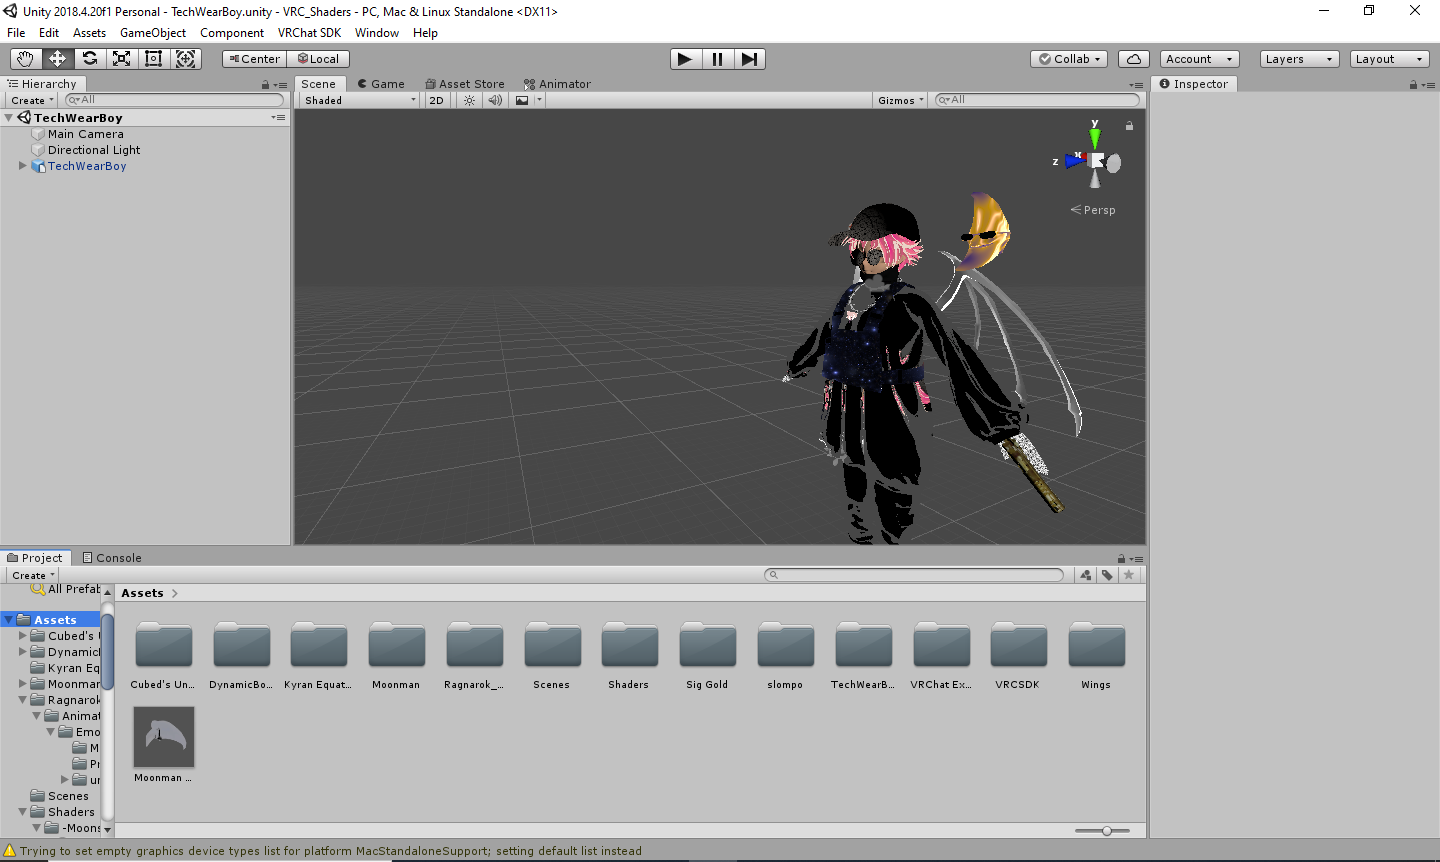Pause the editor playback
Image resolution: width=1440 pixels, height=862 pixels.
tap(718, 59)
